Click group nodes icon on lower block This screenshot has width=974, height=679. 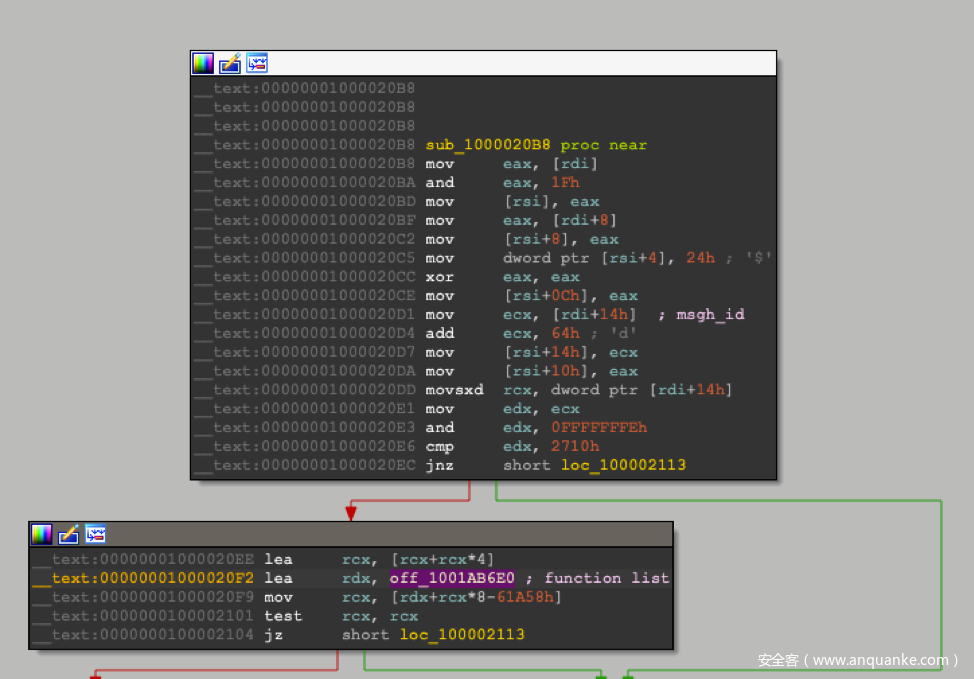[96, 534]
